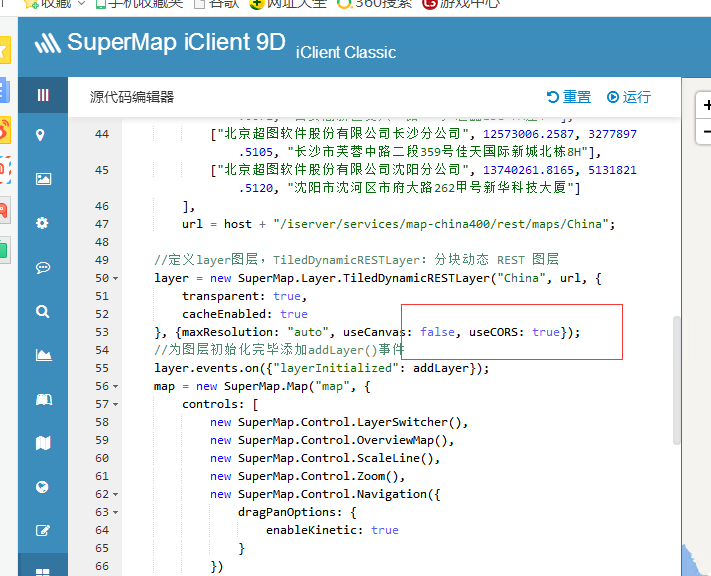Image resolution: width=711 pixels, height=576 pixels.
Task: Click the 源代码编辑器 panel title
Action: (x=132, y=97)
